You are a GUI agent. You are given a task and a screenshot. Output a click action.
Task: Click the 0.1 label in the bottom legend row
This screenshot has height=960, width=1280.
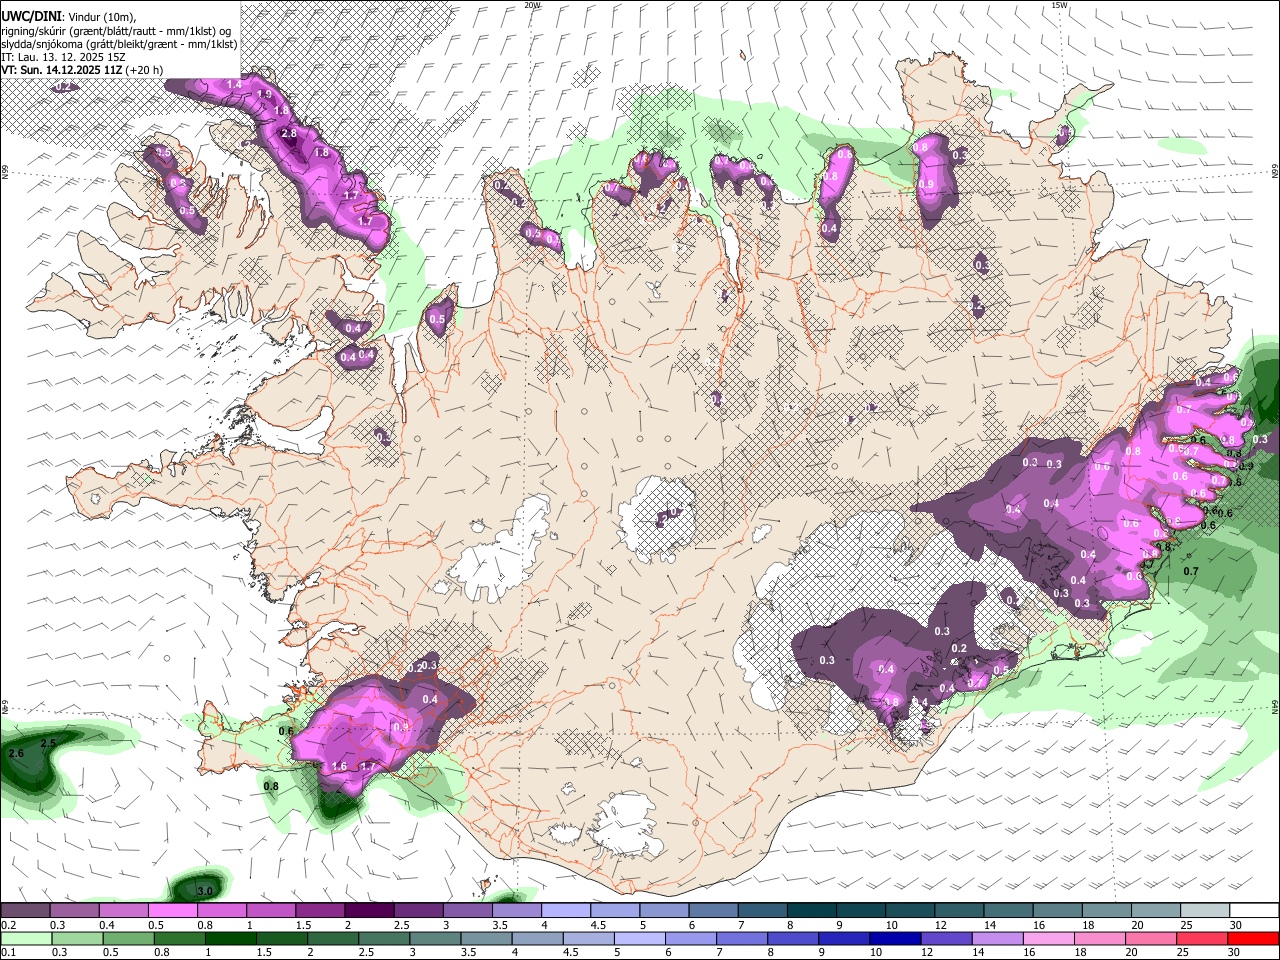click(x=7, y=952)
